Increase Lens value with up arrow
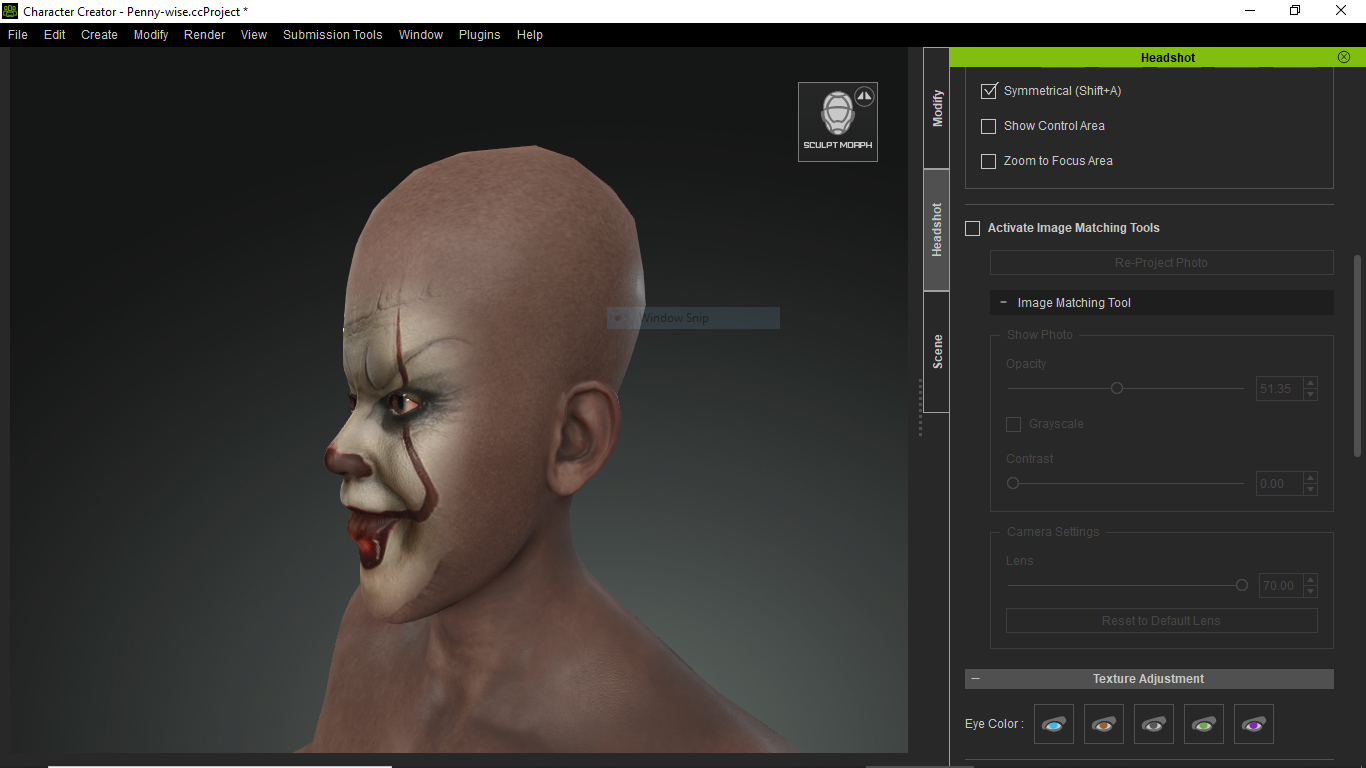The image size is (1366, 768). pos(1311,580)
